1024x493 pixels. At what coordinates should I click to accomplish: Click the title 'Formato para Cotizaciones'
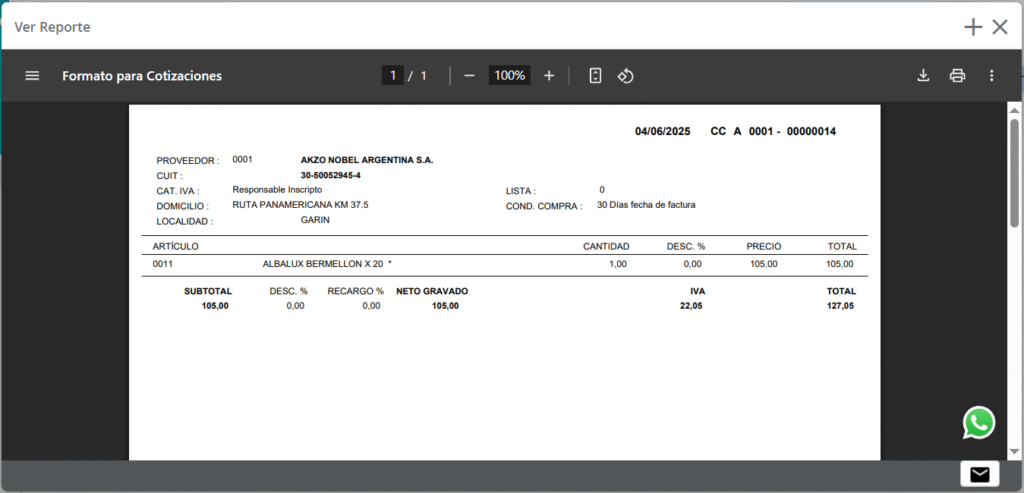click(142, 76)
